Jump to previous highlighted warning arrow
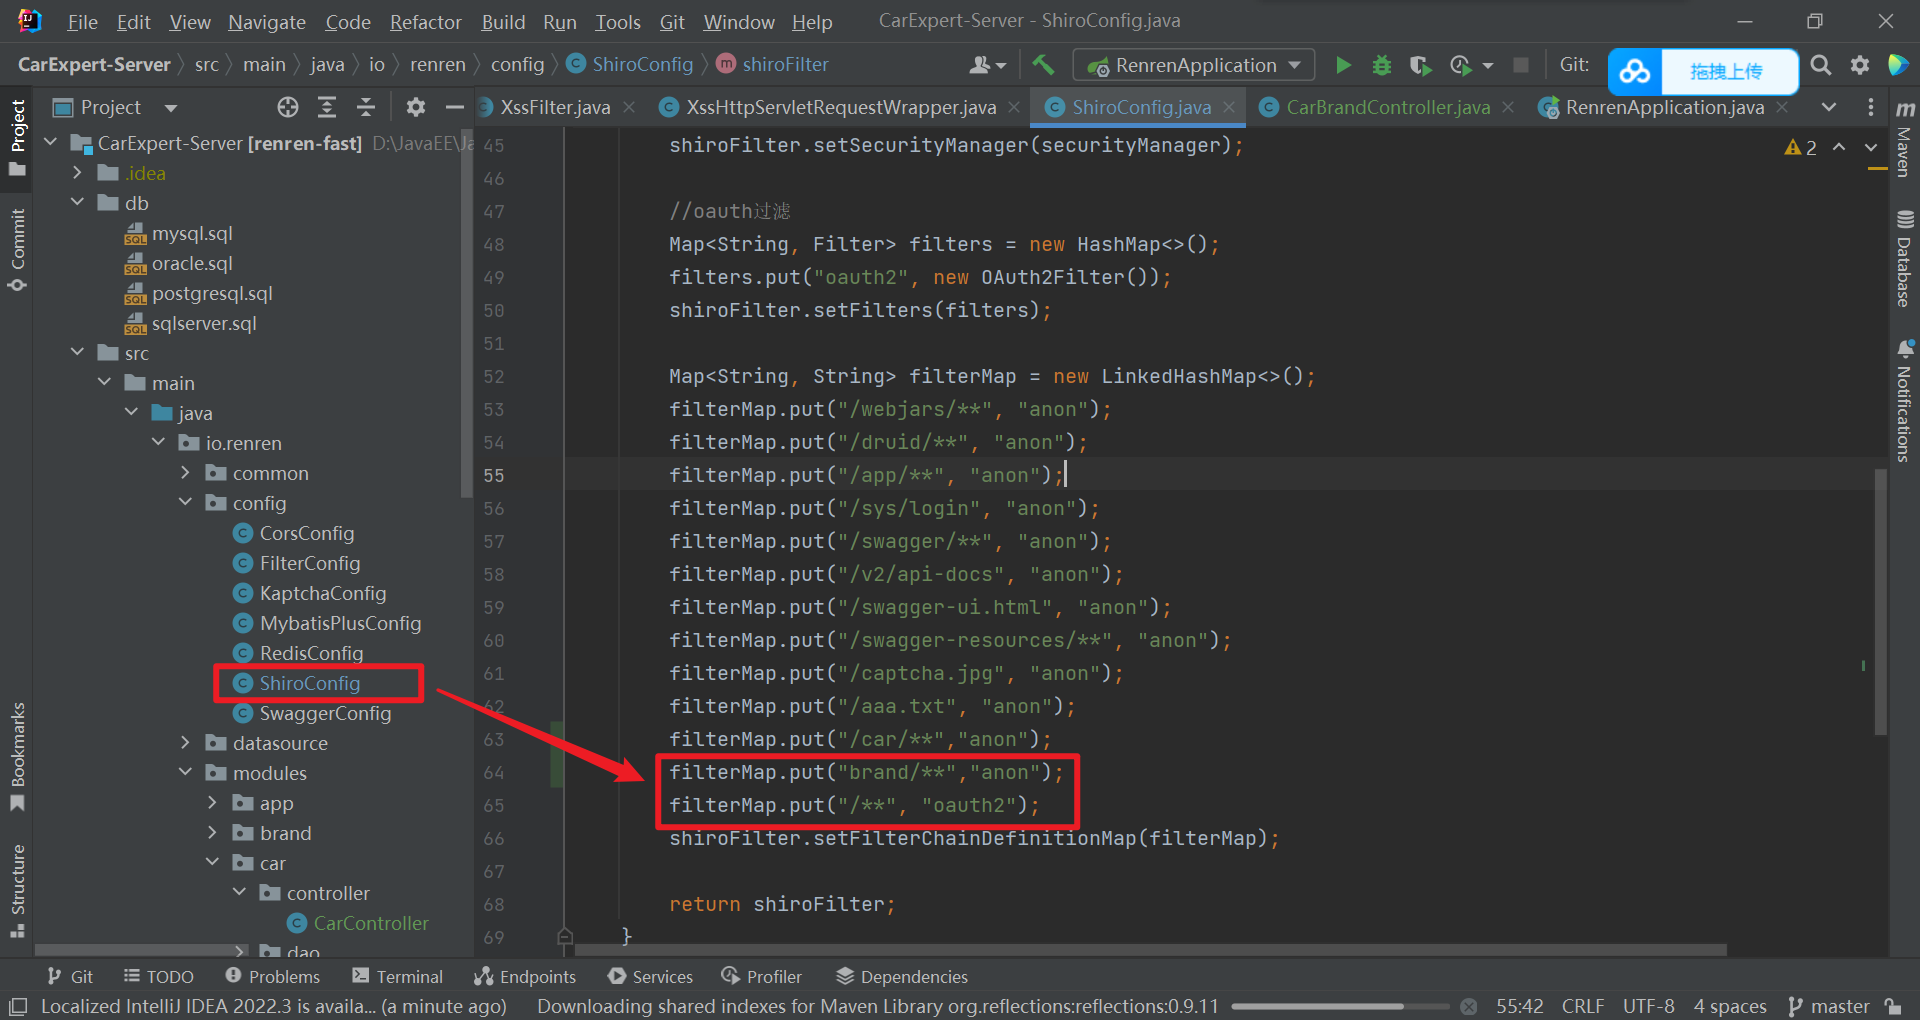Viewport: 1920px width, 1020px height. 1839,147
